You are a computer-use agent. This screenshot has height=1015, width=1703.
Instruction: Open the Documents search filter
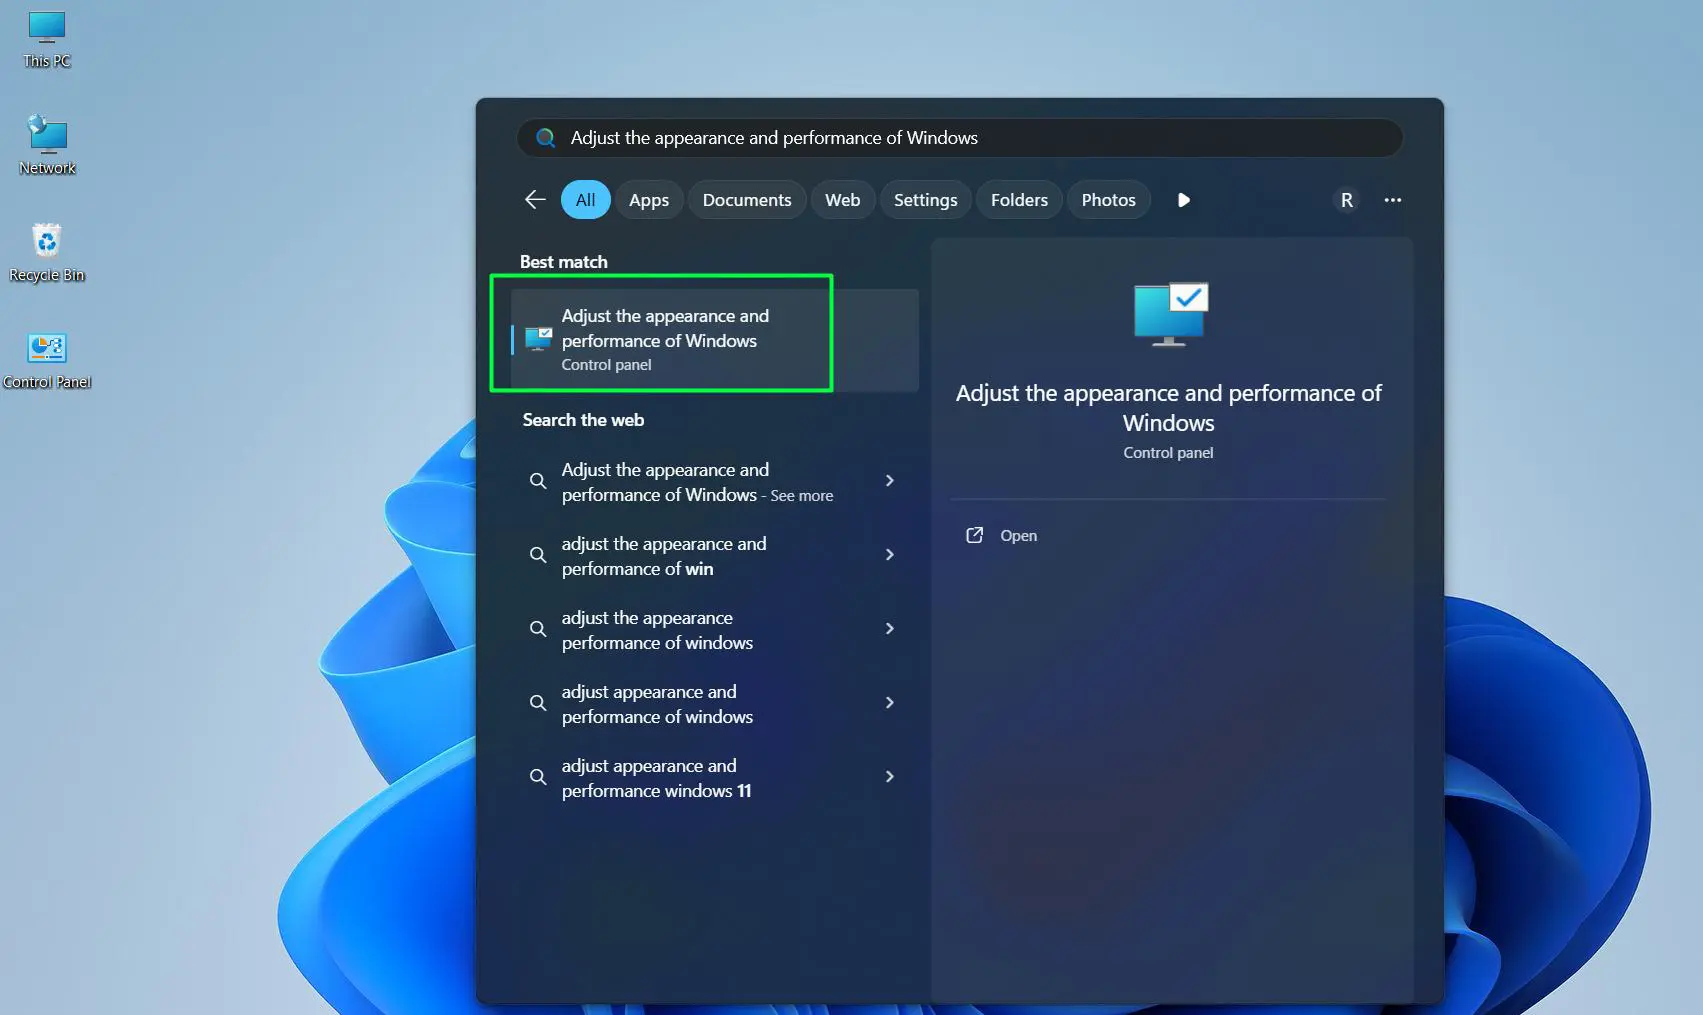[x=746, y=199]
